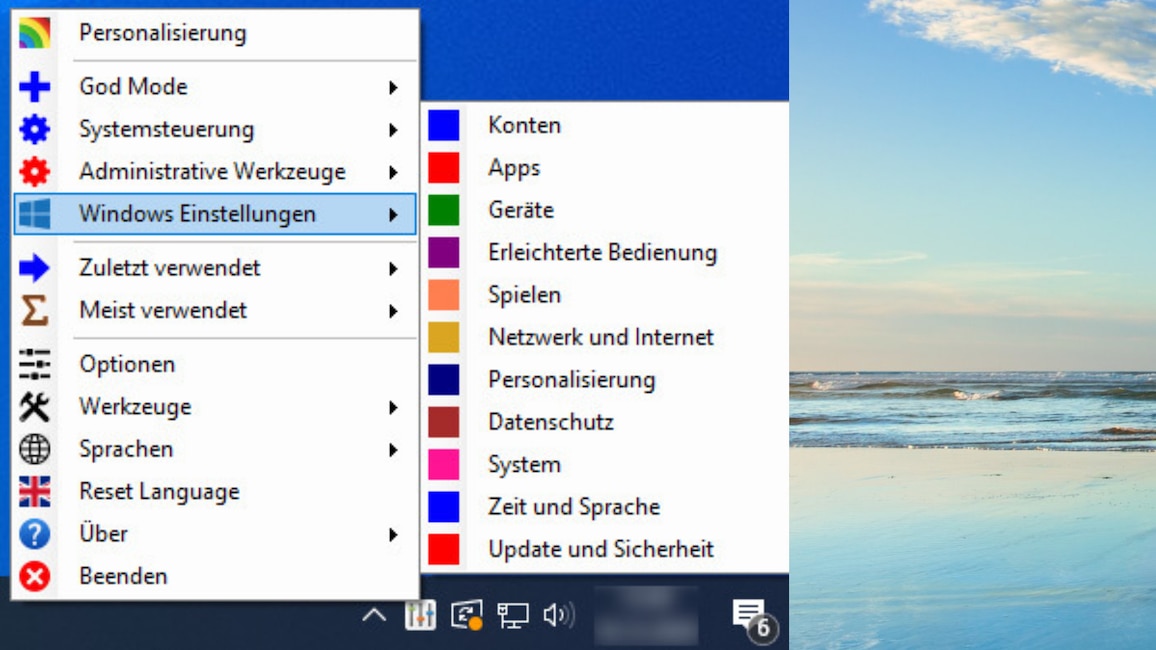Choose Beenden to quit
Image resolution: width=1156 pixels, height=650 pixels.
tap(215, 576)
